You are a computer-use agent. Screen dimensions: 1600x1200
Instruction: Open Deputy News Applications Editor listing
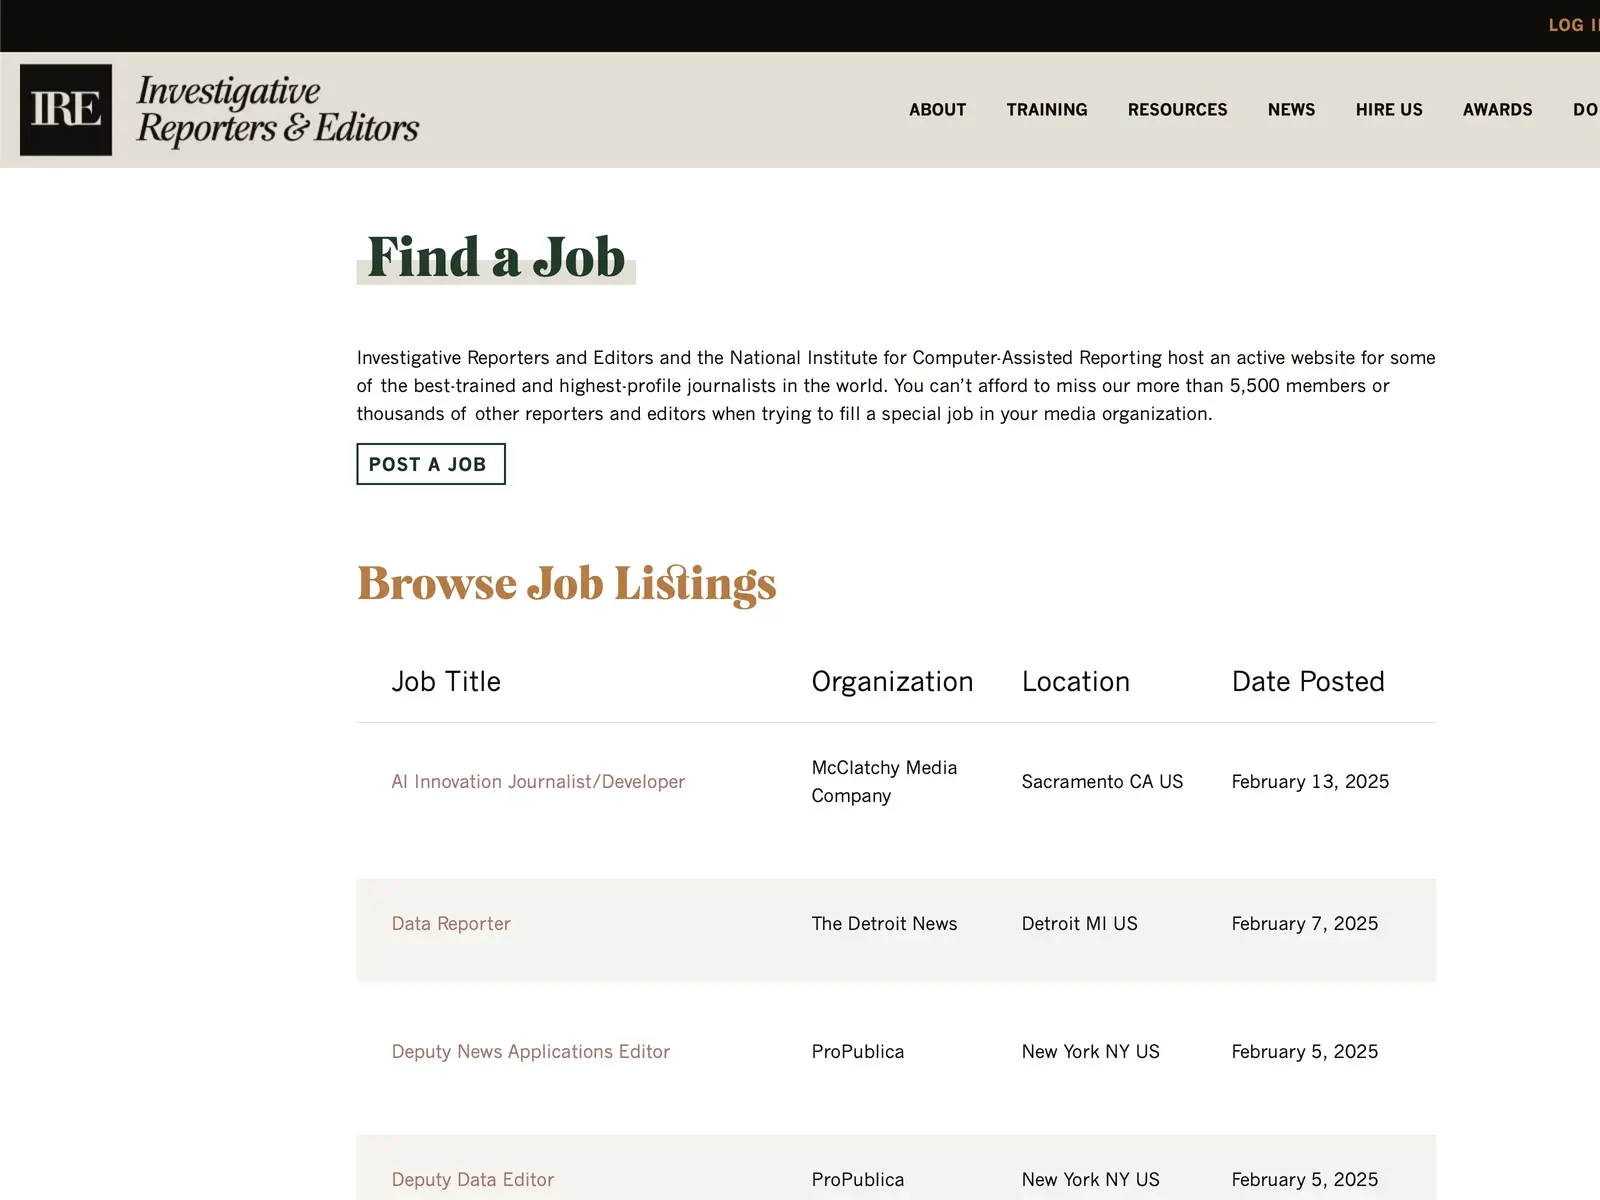pos(531,1052)
